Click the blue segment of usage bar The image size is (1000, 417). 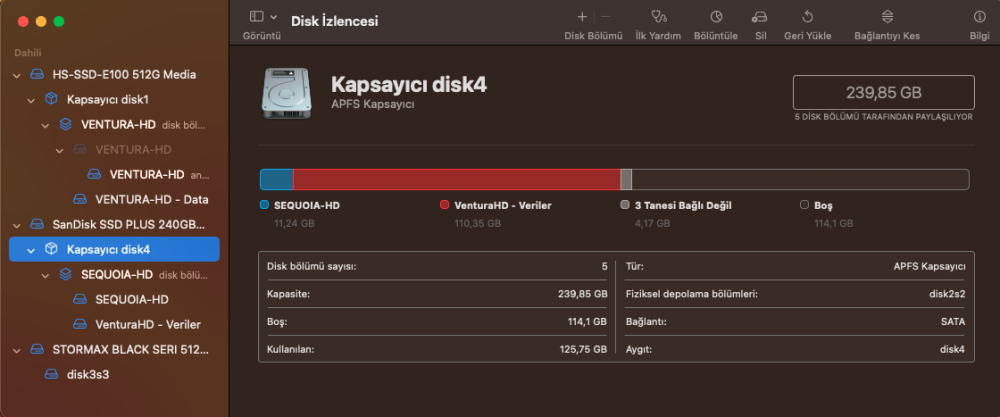(277, 179)
